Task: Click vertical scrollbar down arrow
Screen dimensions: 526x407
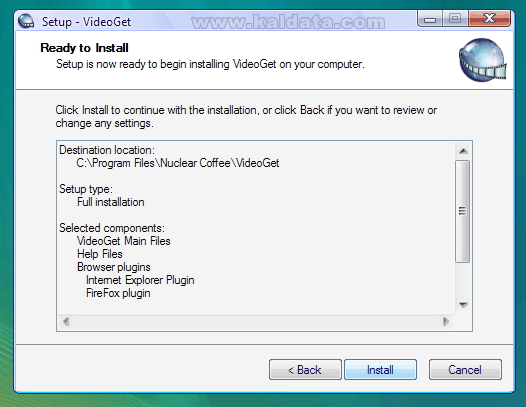Action: pyautogui.click(x=463, y=305)
